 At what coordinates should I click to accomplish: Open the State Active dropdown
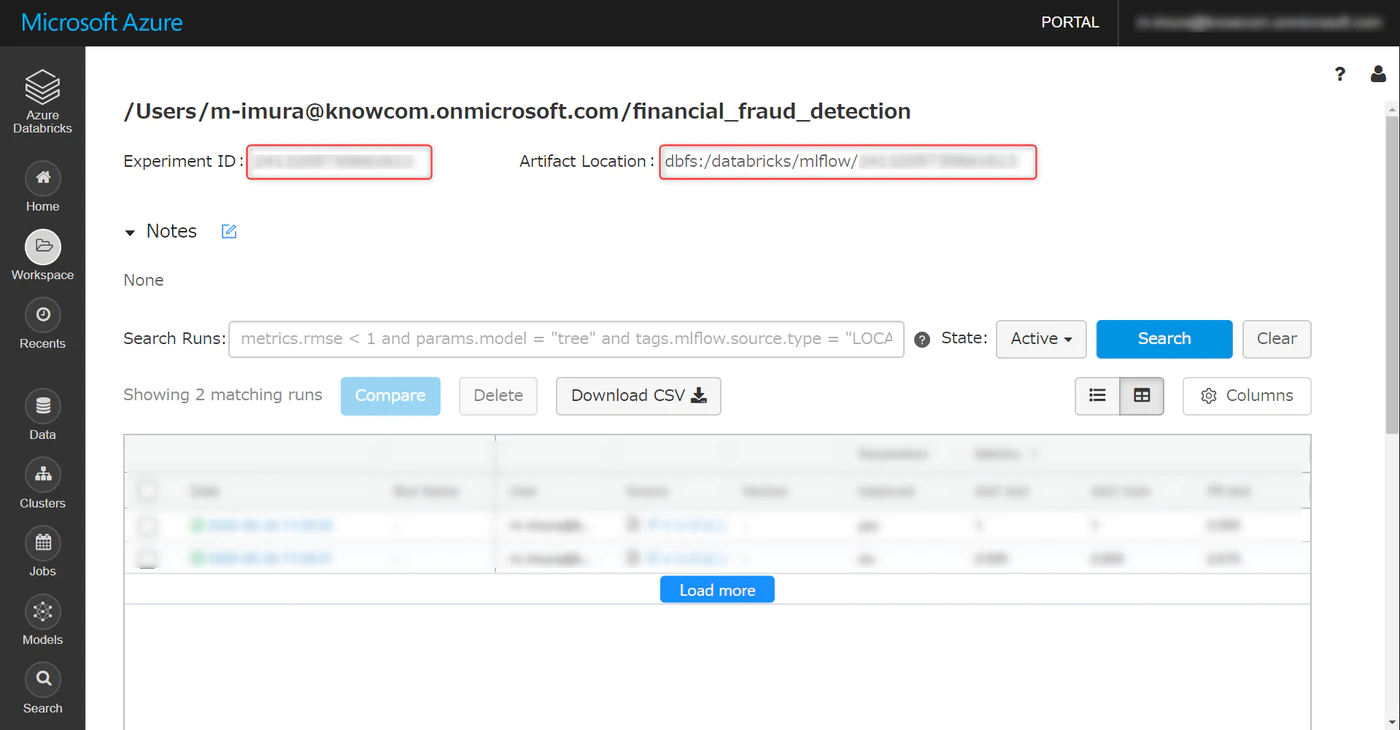pos(1041,339)
